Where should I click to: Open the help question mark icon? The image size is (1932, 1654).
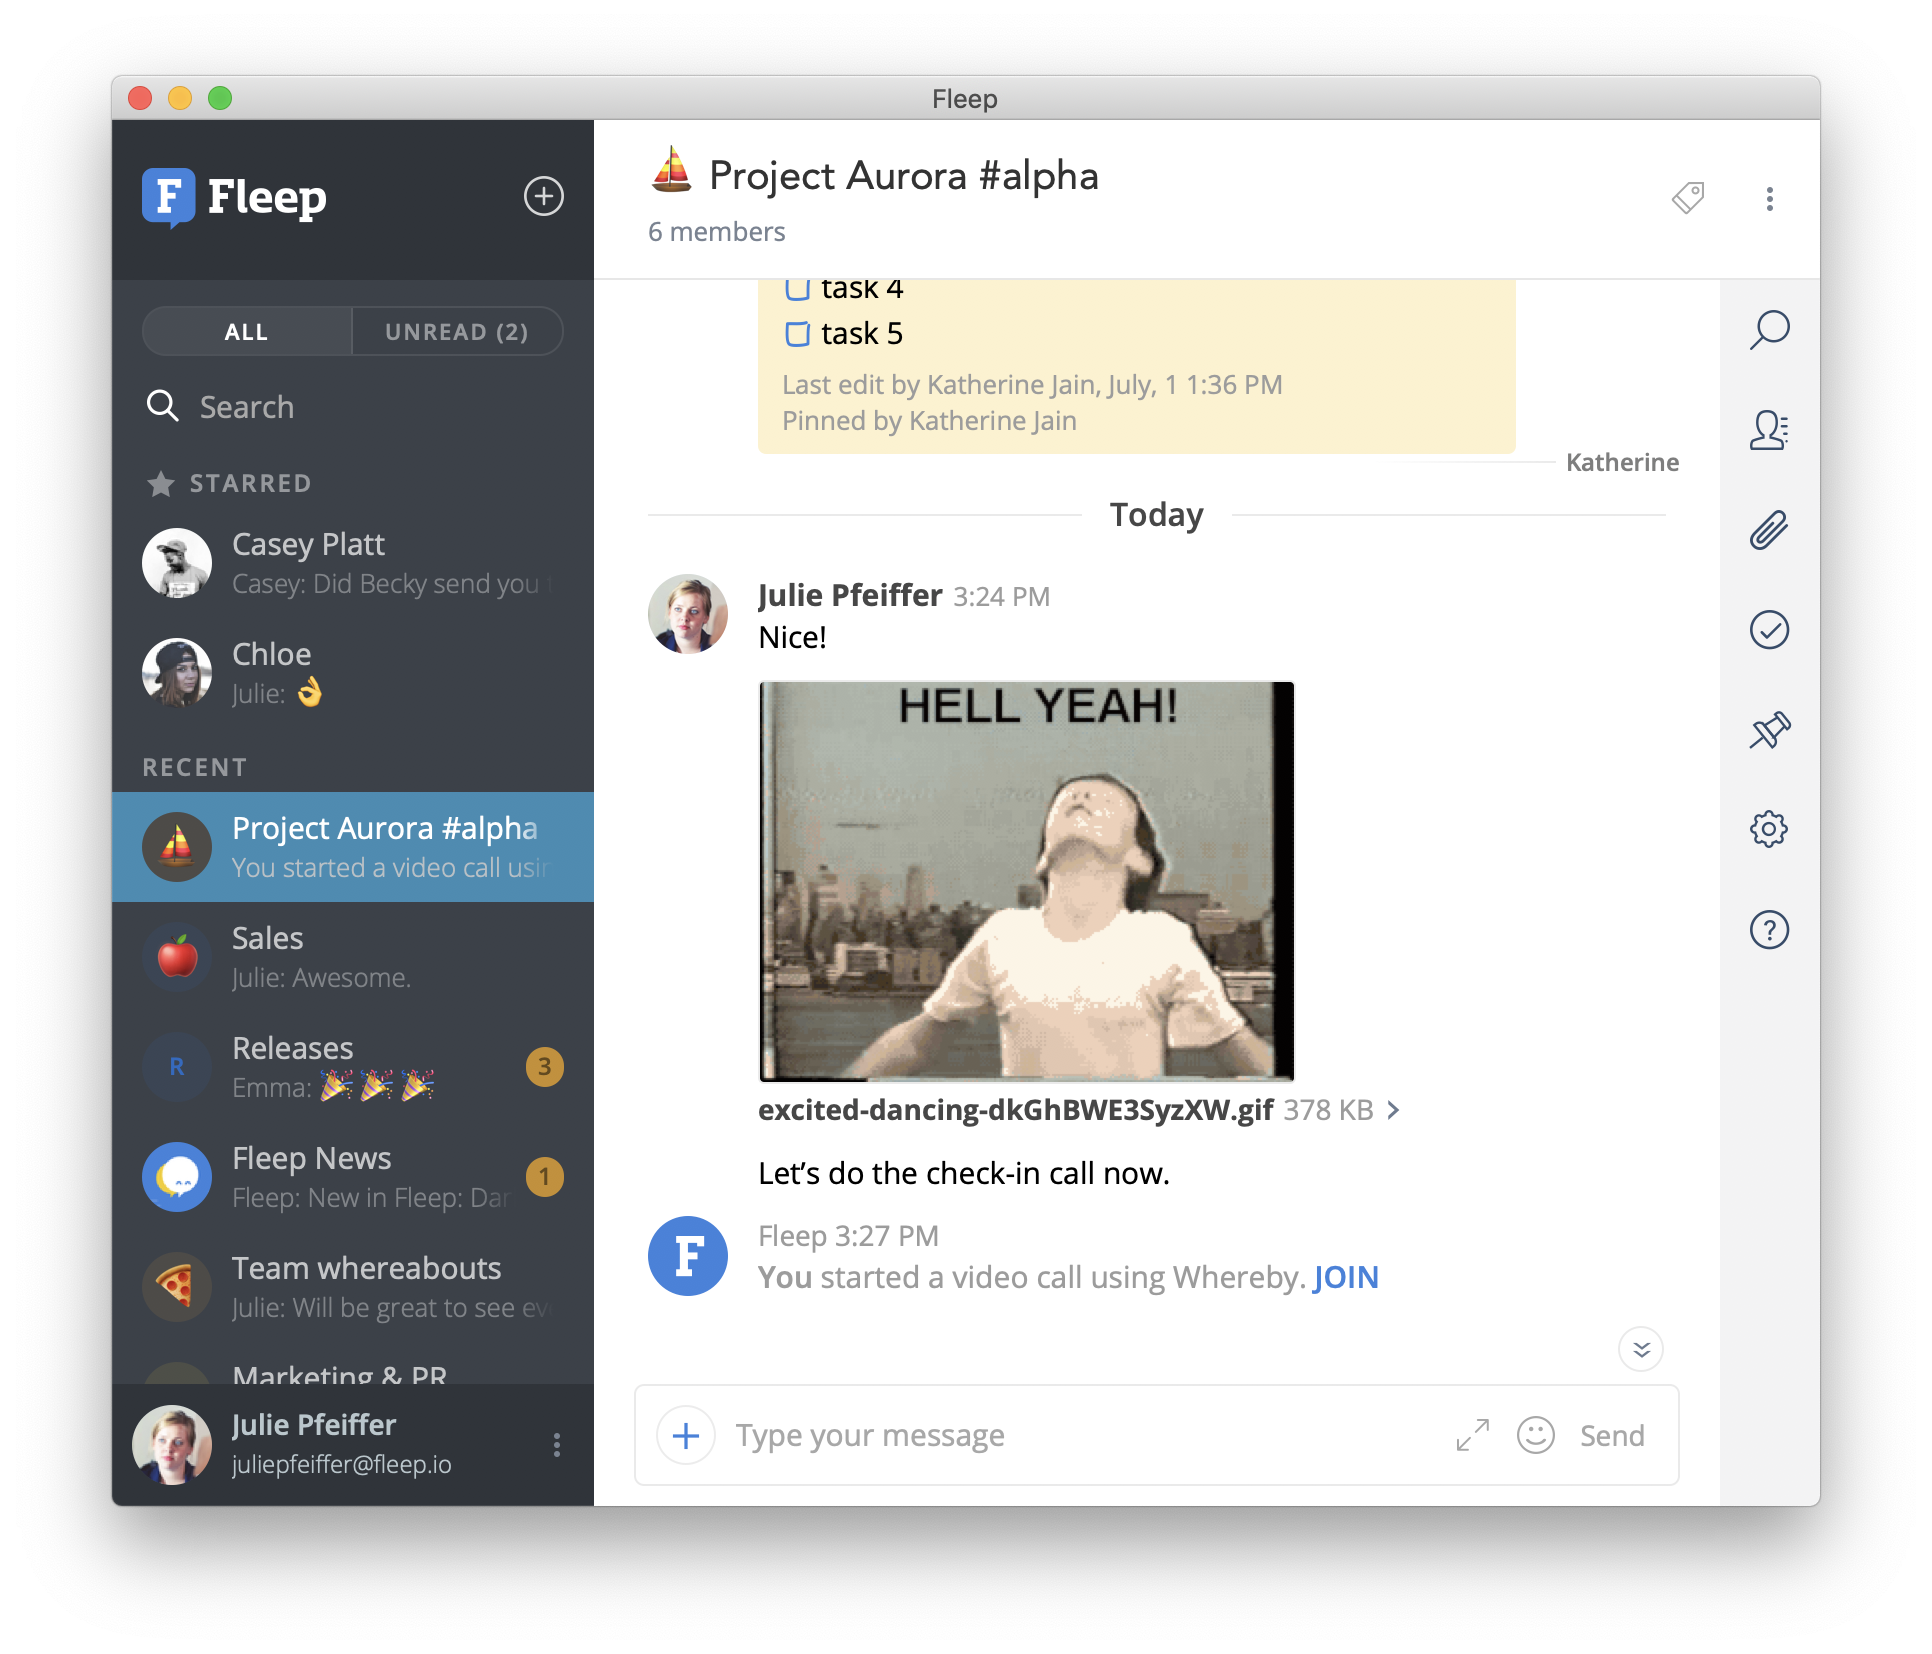click(1769, 930)
